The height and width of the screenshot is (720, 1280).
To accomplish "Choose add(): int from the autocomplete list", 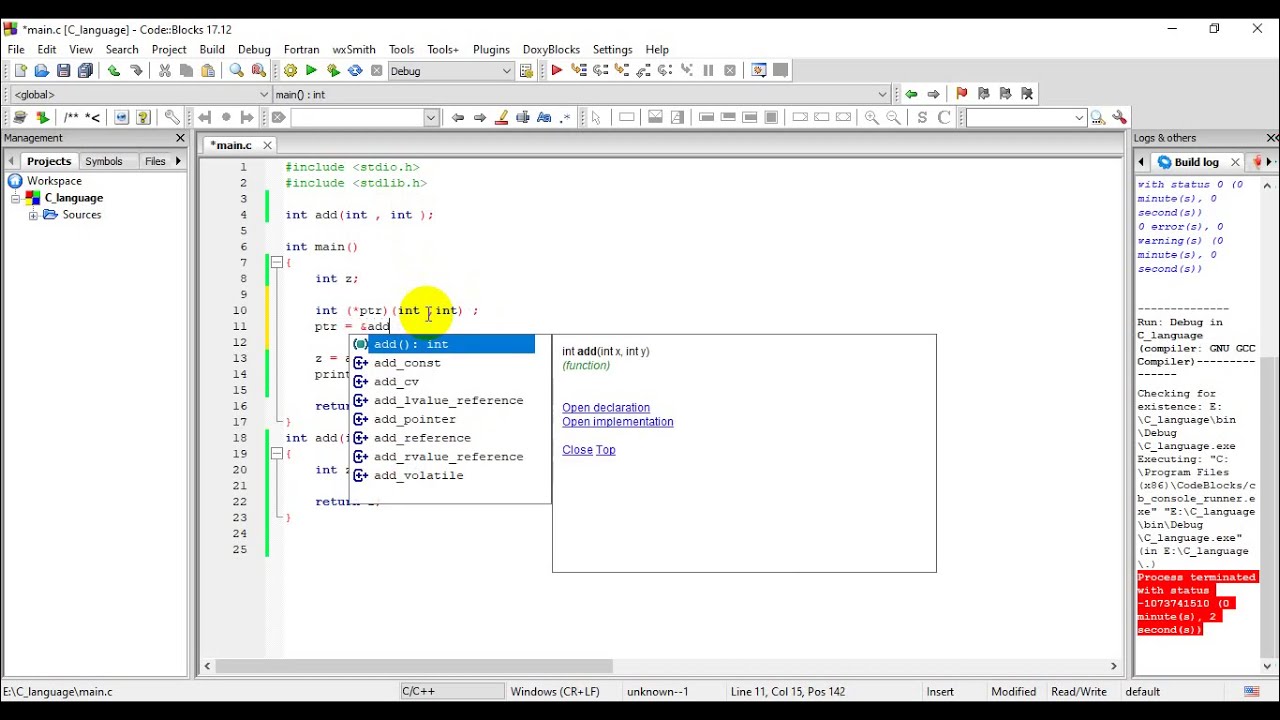I will pyautogui.click(x=443, y=344).
